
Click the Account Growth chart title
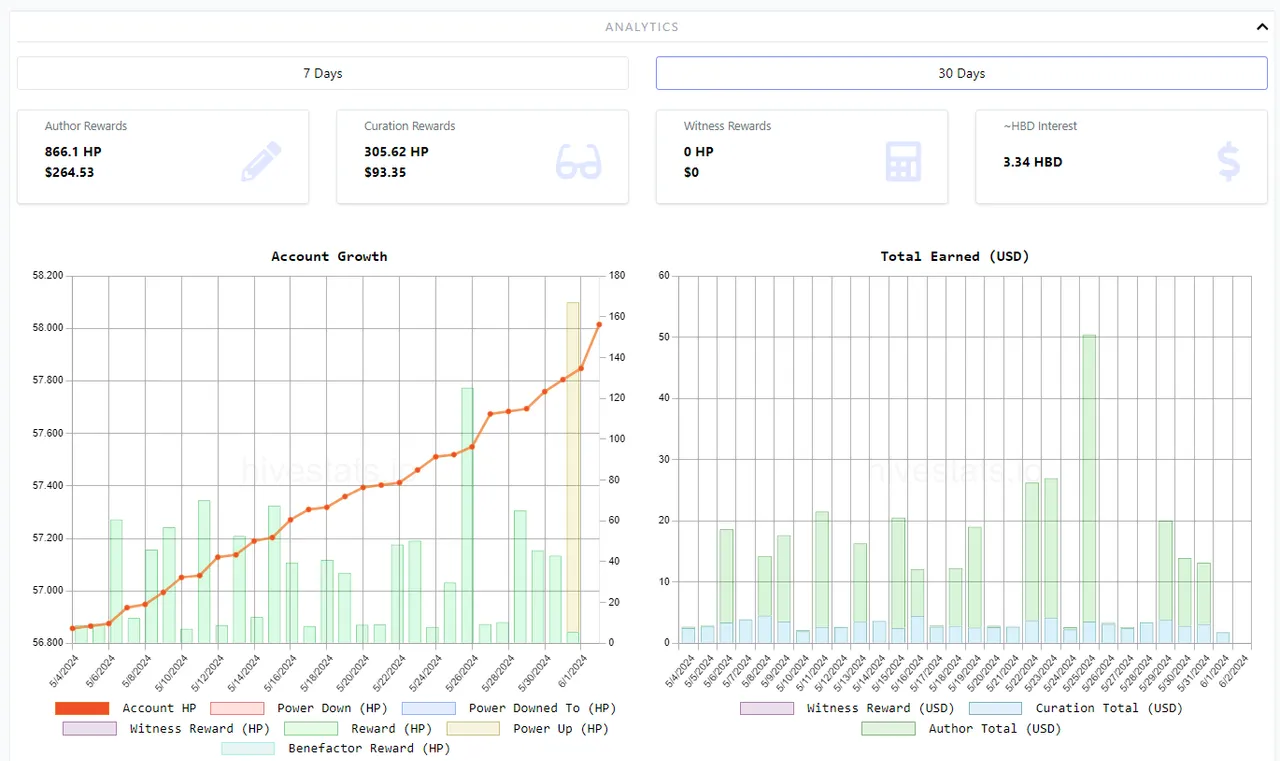pos(329,257)
